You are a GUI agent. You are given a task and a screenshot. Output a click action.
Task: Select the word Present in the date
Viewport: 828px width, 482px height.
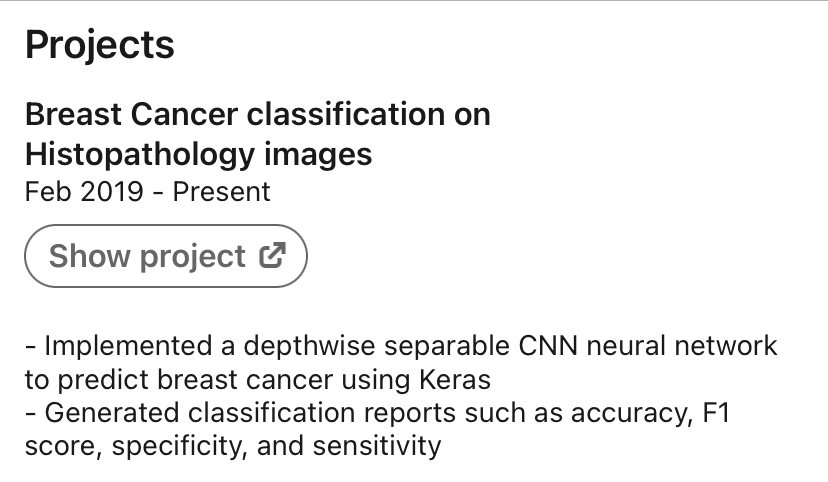click(222, 191)
